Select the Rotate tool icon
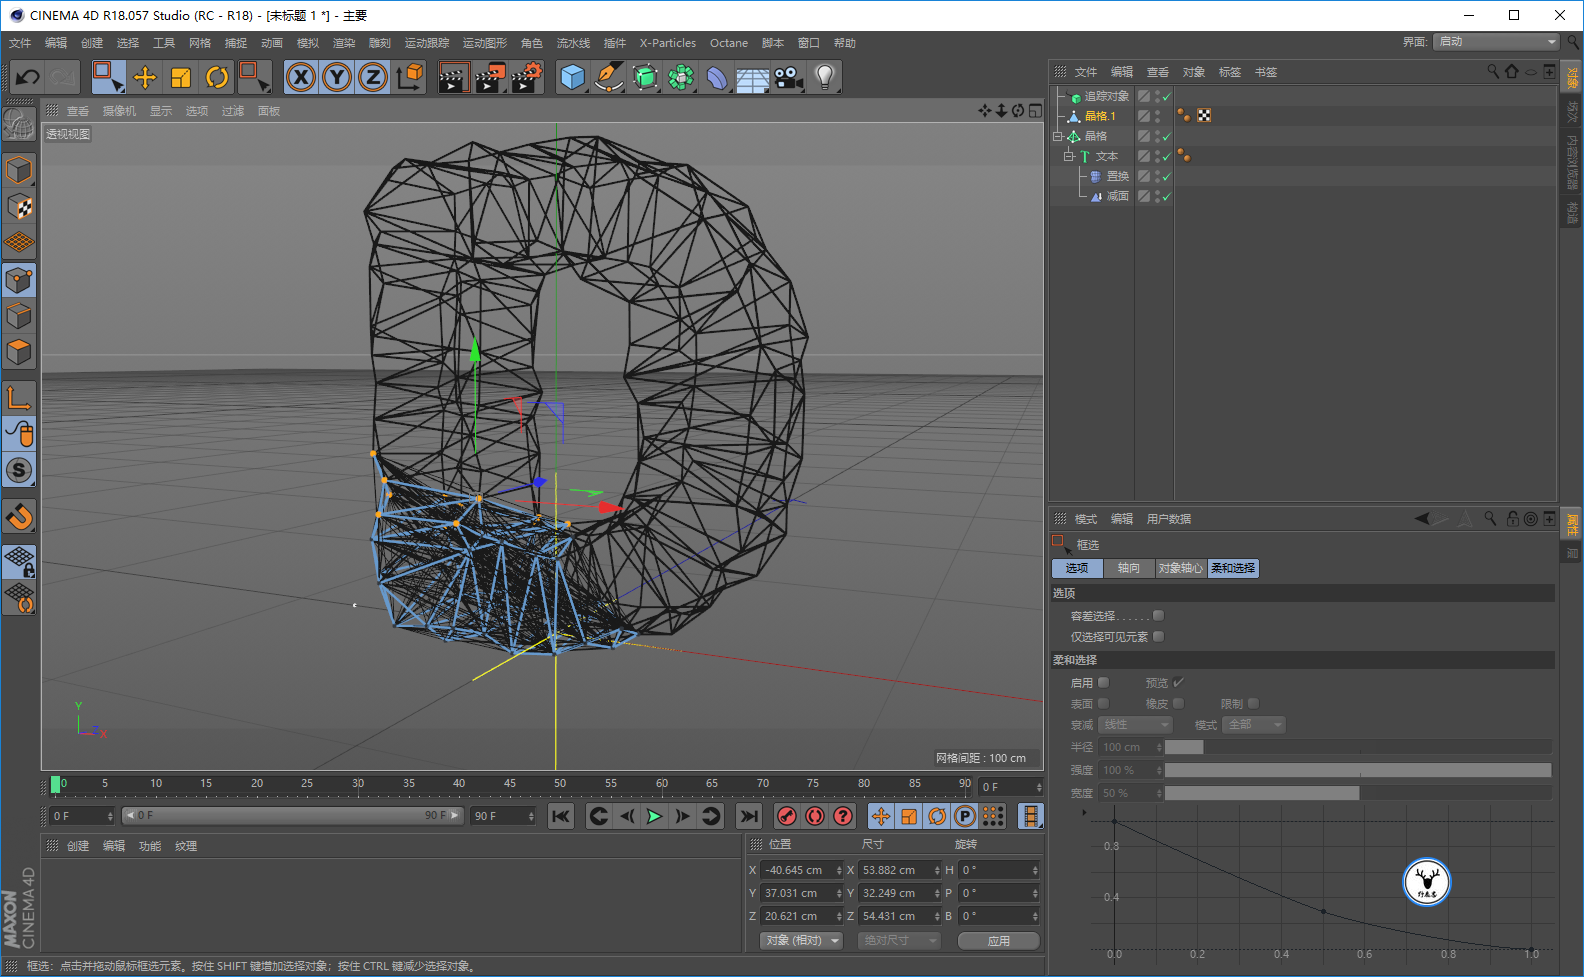Viewport: 1584px width, 977px height. click(x=217, y=77)
